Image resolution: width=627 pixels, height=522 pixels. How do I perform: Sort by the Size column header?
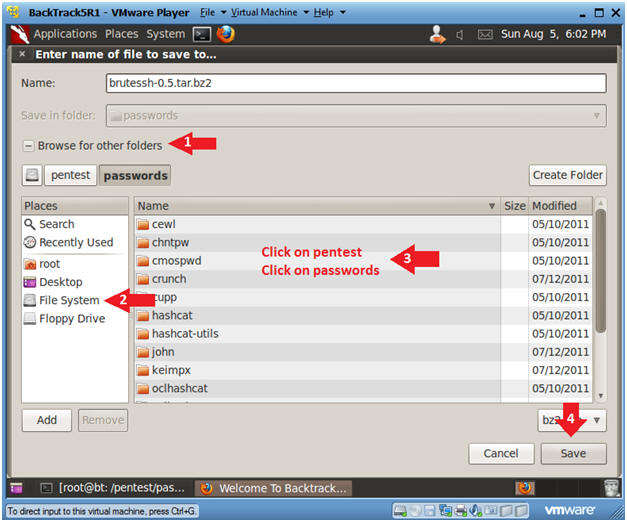(514, 206)
